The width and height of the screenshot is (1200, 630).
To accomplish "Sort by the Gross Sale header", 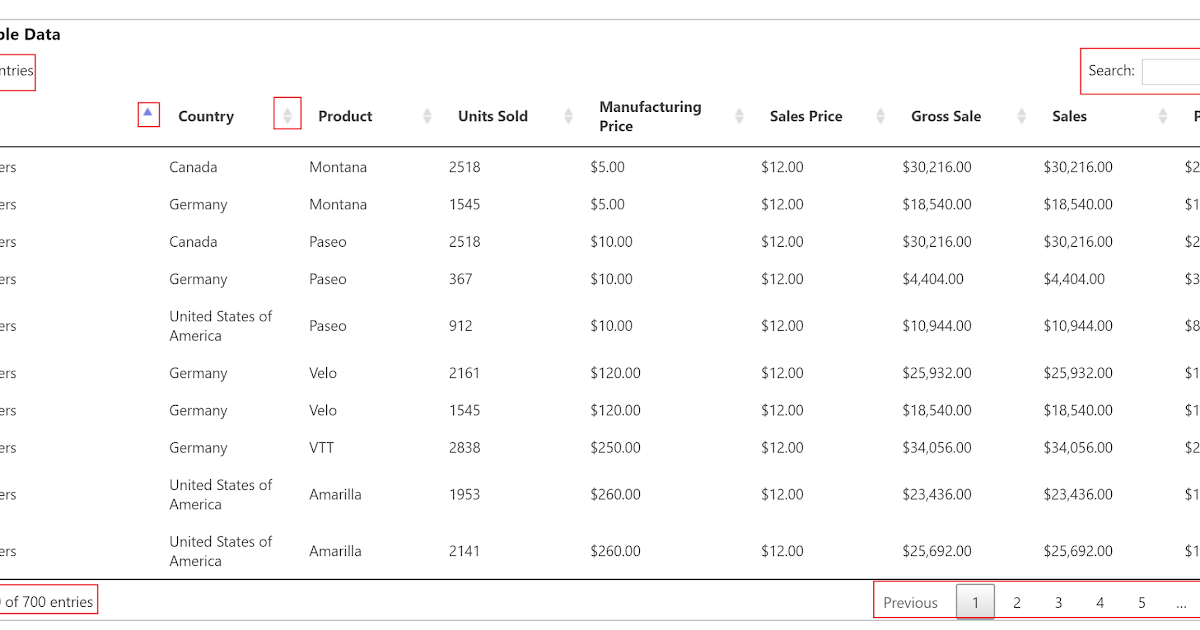I will pos(946,116).
